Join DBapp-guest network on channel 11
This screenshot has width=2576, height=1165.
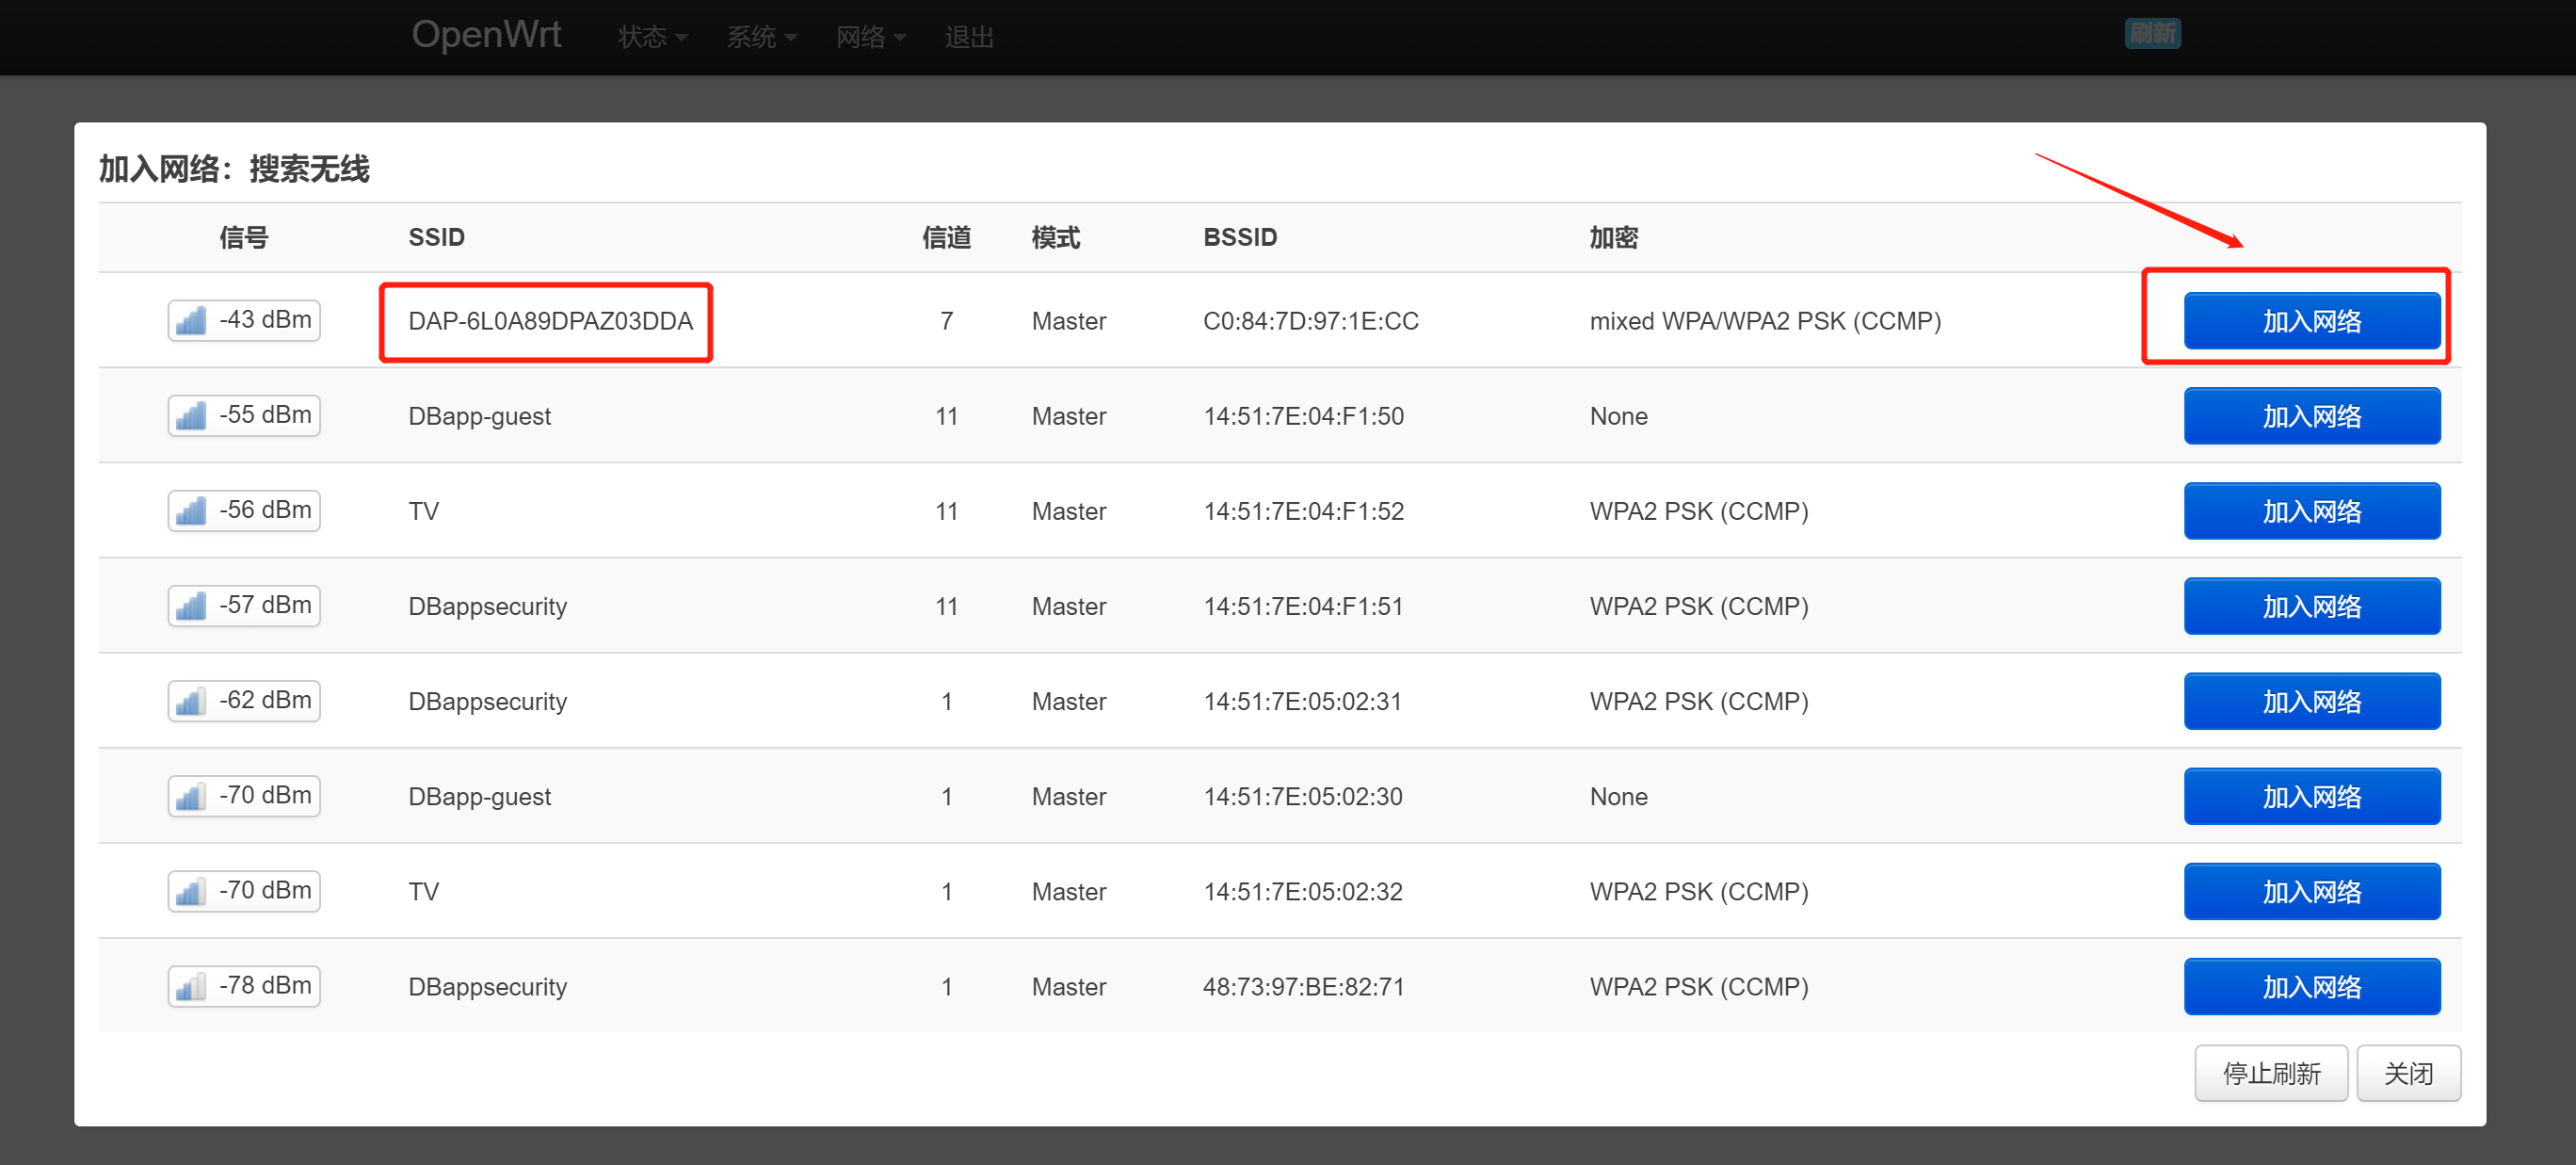2311,416
